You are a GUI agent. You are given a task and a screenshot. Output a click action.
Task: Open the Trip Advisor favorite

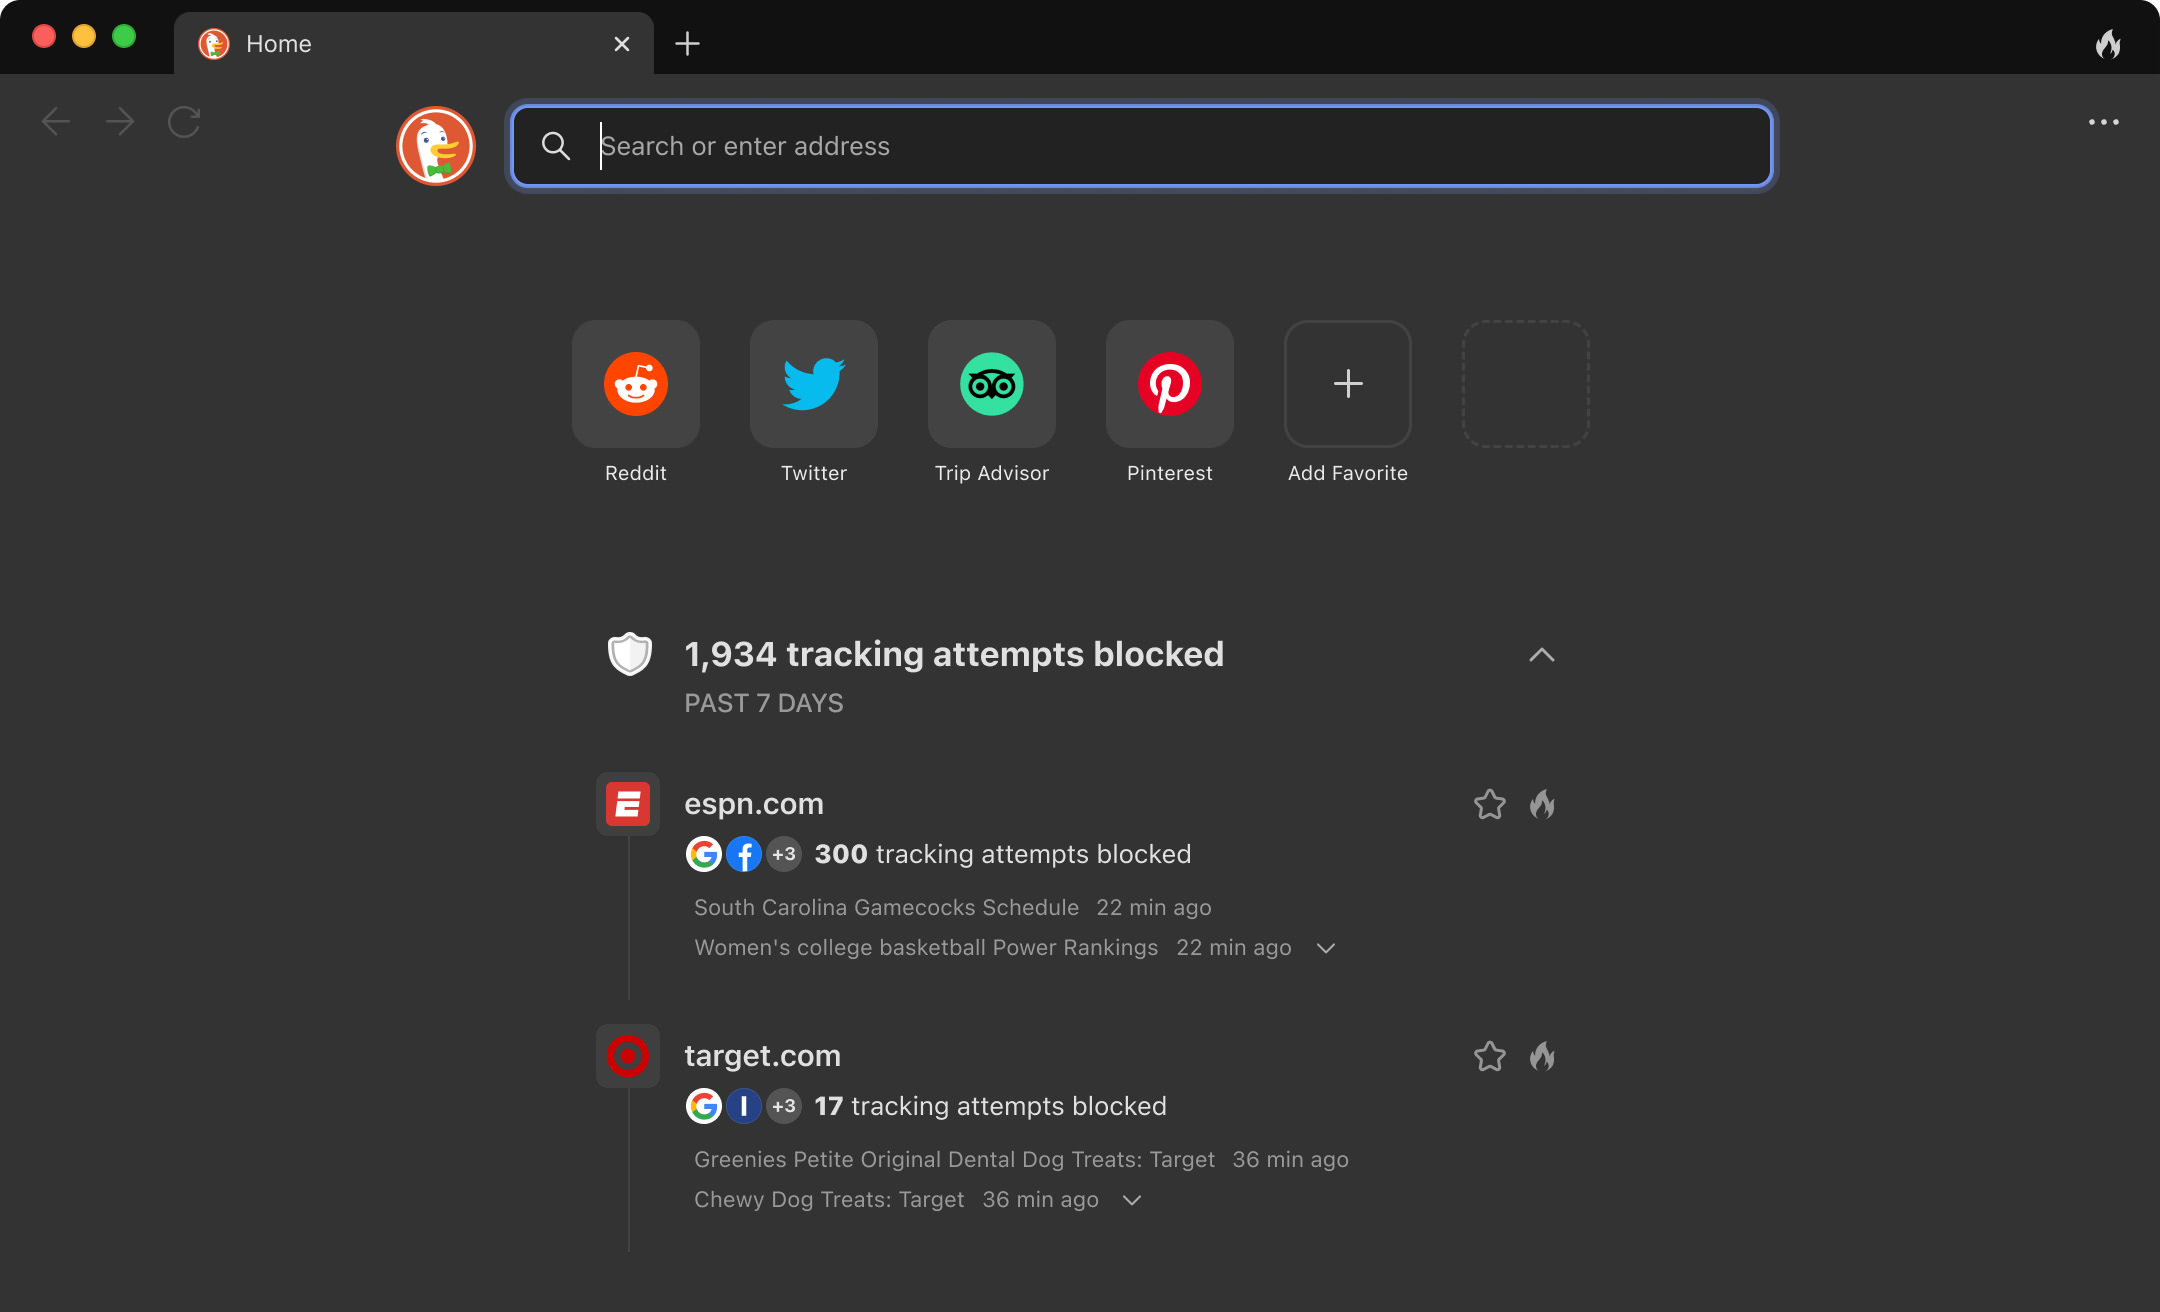(992, 384)
